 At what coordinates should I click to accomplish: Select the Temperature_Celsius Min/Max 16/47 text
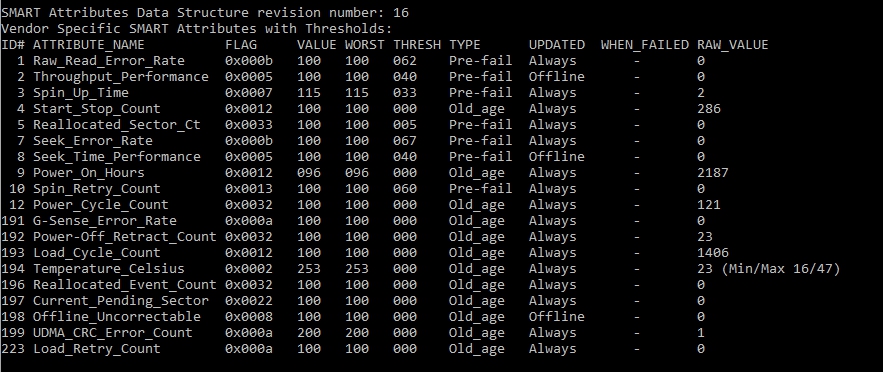point(781,269)
